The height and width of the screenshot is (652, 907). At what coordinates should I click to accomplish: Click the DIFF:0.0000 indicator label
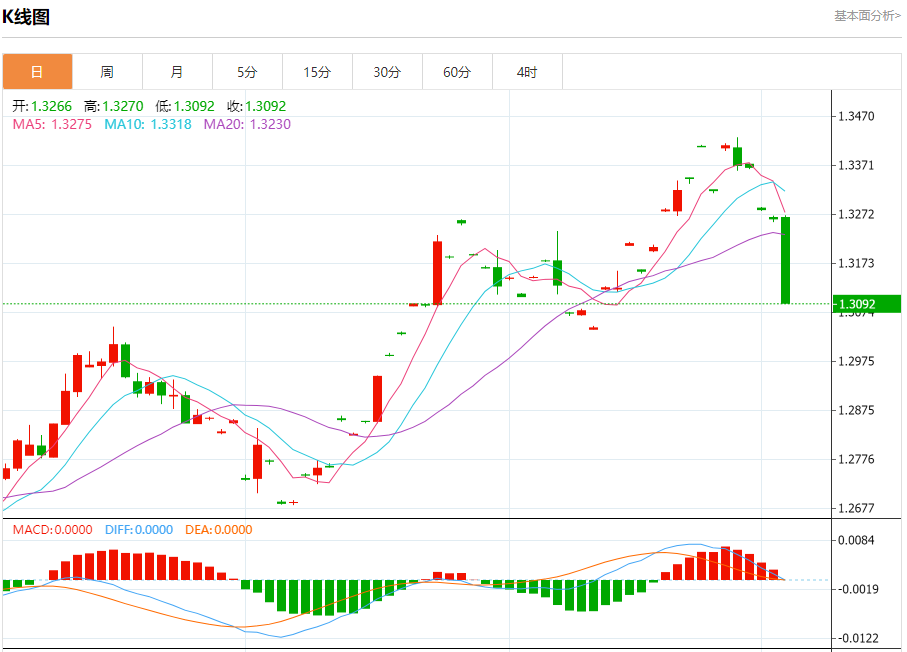pyautogui.click(x=139, y=529)
